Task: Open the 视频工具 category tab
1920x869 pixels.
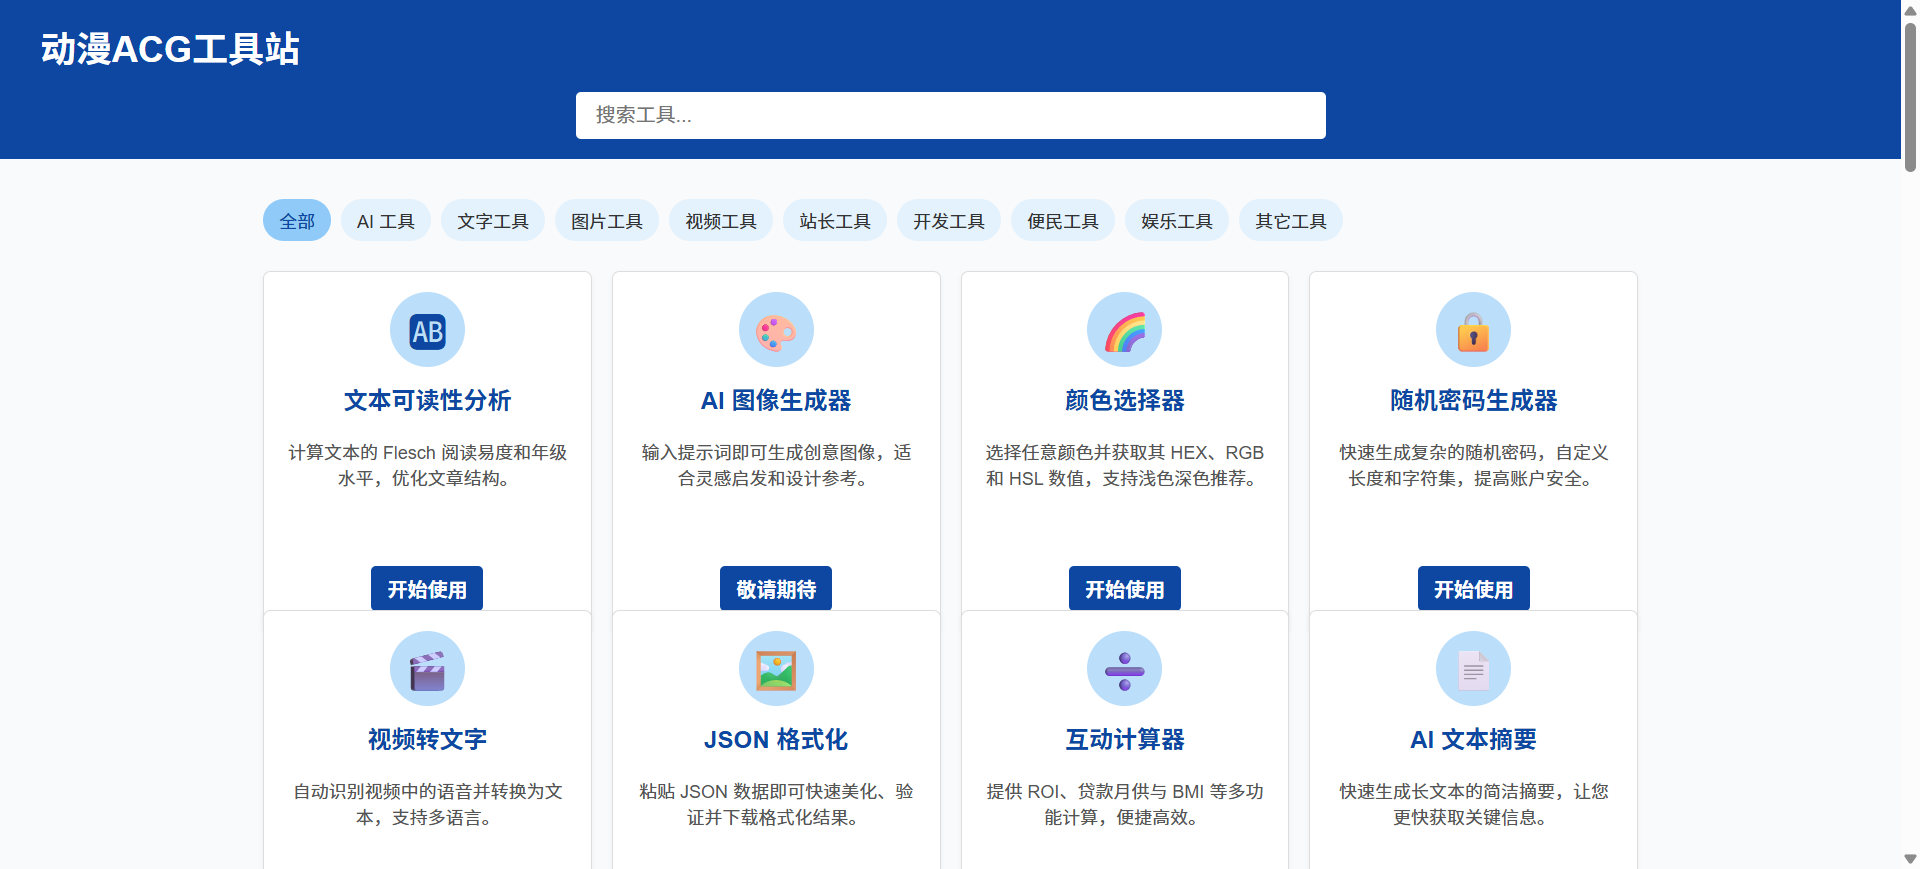Action: coord(721,221)
